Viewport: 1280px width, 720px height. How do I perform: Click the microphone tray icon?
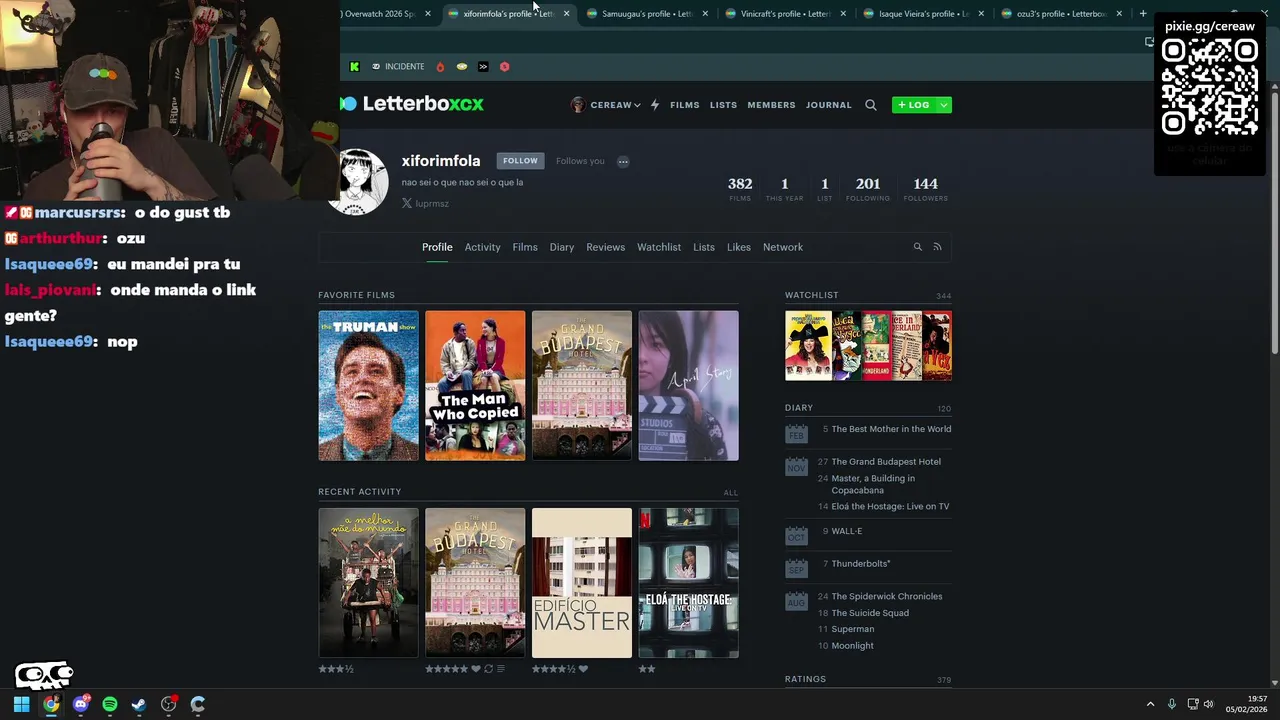[1172, 704]
